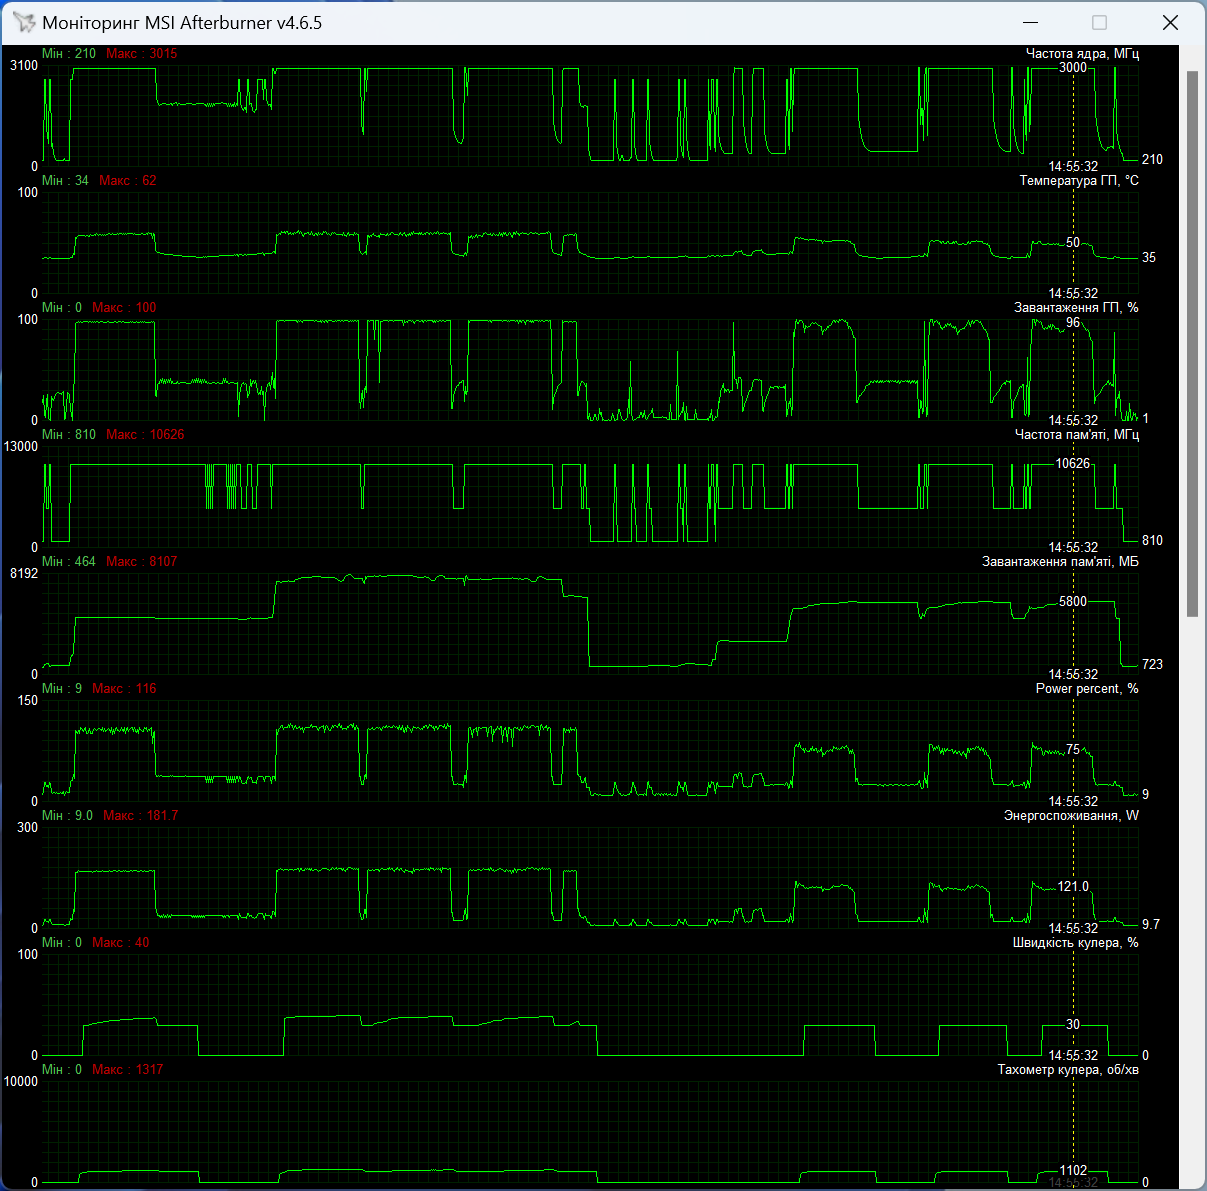1207x1191 pixels.
Task: Click the window title 'Моніторинг MSI Afterburner v4.6.5'
Action: point(182,22)
